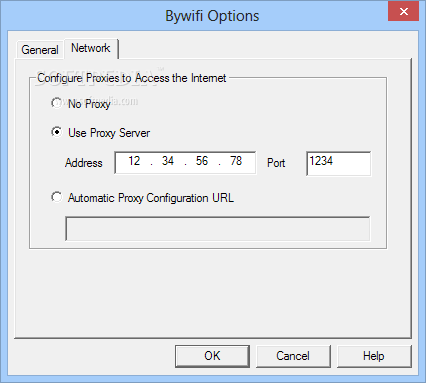Select the No Proxy radio button
This screenshot has width=426, height=383.
pyautogui.click(x=57, y=103)
